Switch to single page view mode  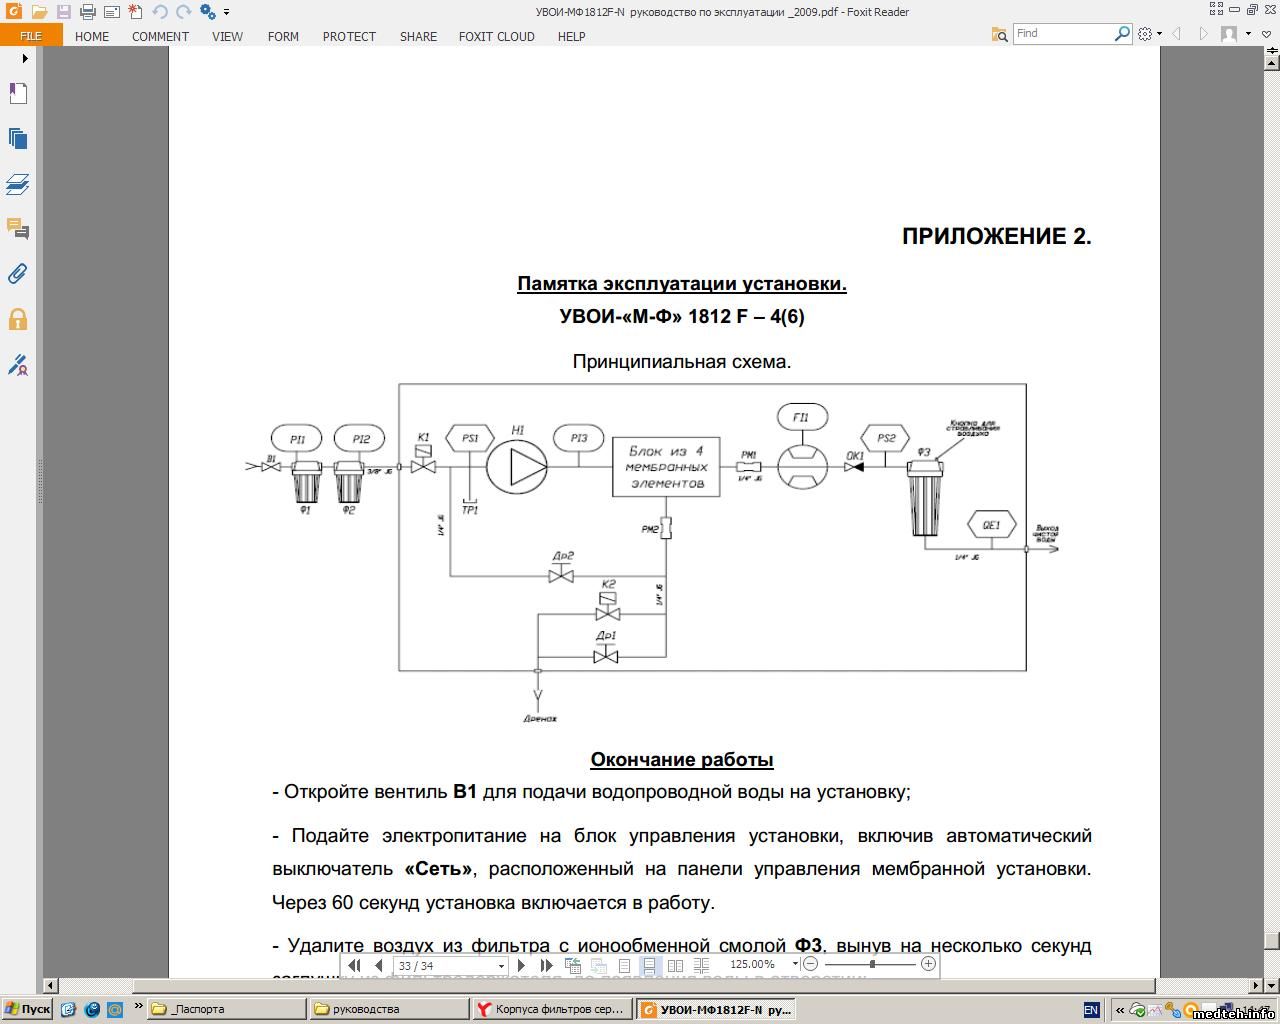tap(624, 965)
